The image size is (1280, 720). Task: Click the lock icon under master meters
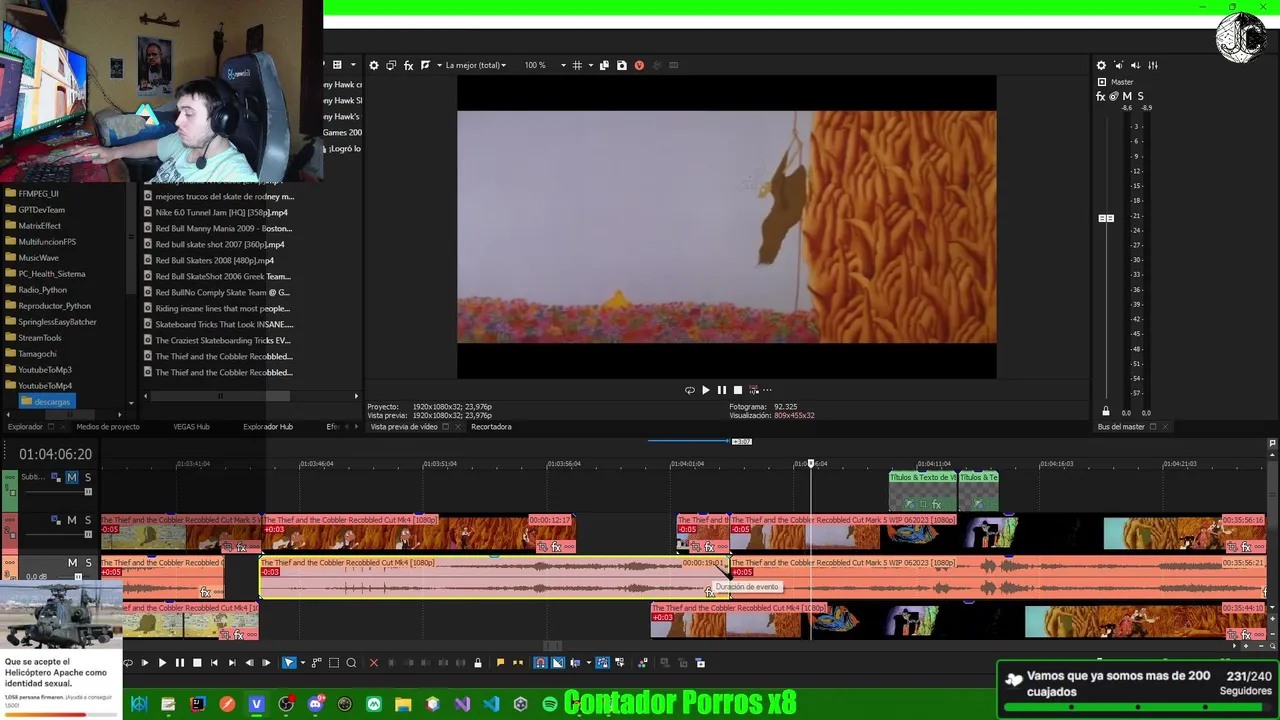click(x=1105, y=411)
